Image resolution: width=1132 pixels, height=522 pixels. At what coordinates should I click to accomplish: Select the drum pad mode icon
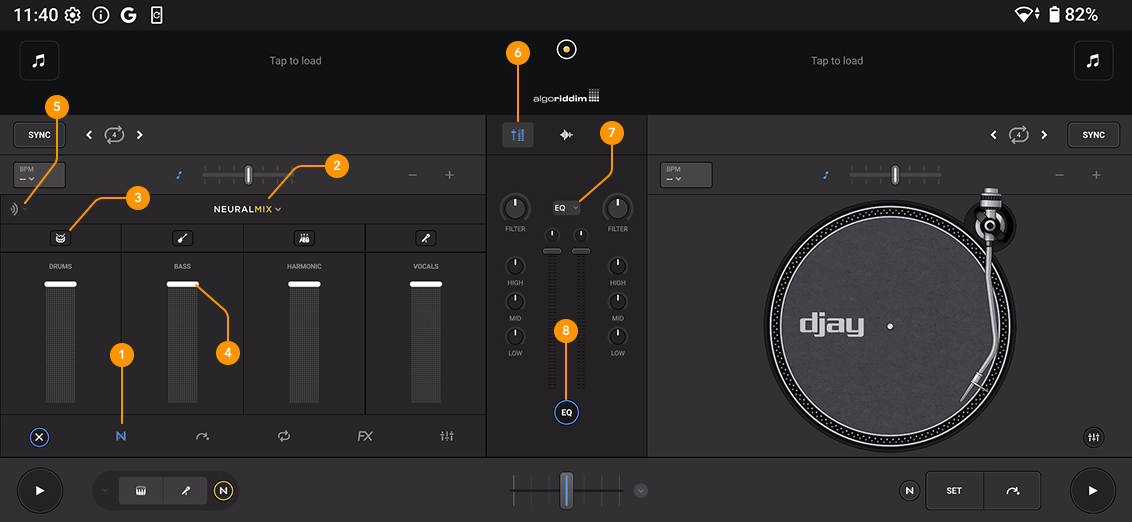point(142,491)
